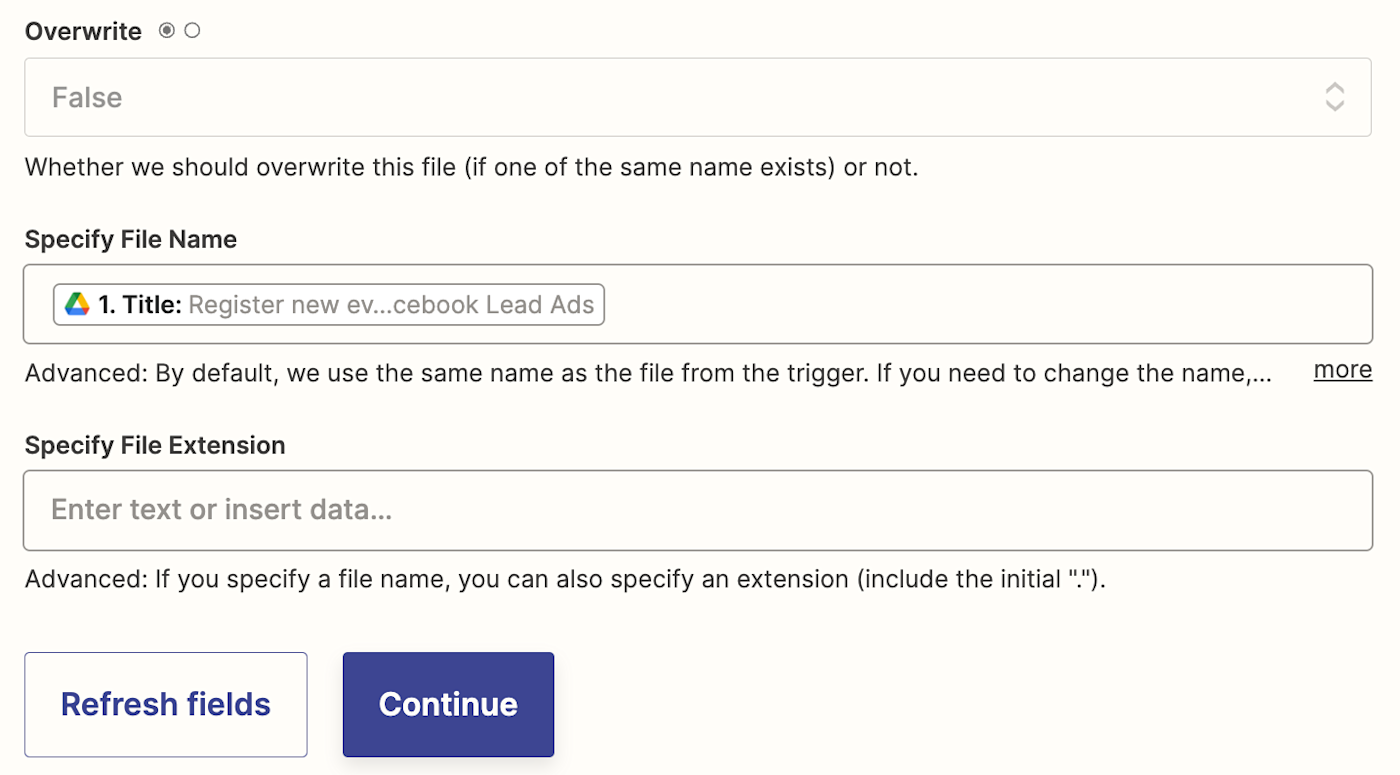Click the "Advanced: If you specify a file name" hint
Image resolution: width=1400 pixels, height=775 pixels.
tap(565, 579)
